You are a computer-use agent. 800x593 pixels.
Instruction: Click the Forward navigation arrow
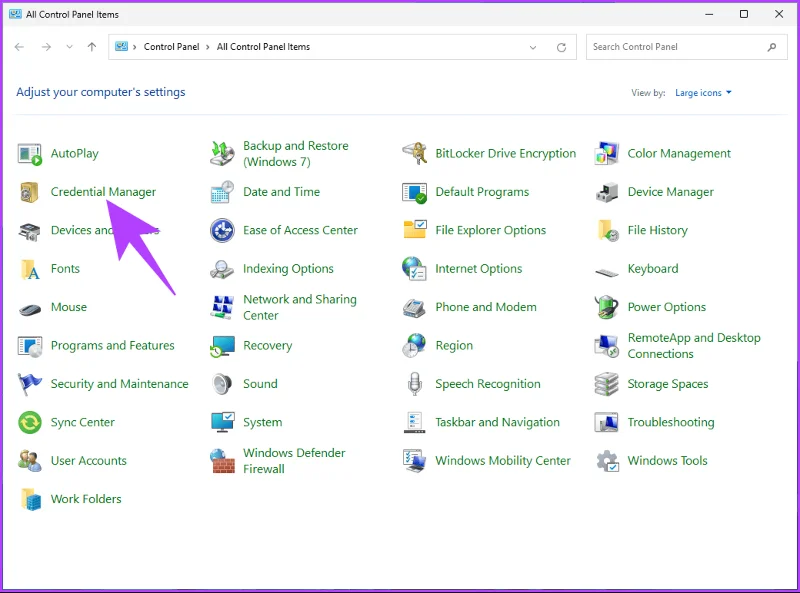46,47
